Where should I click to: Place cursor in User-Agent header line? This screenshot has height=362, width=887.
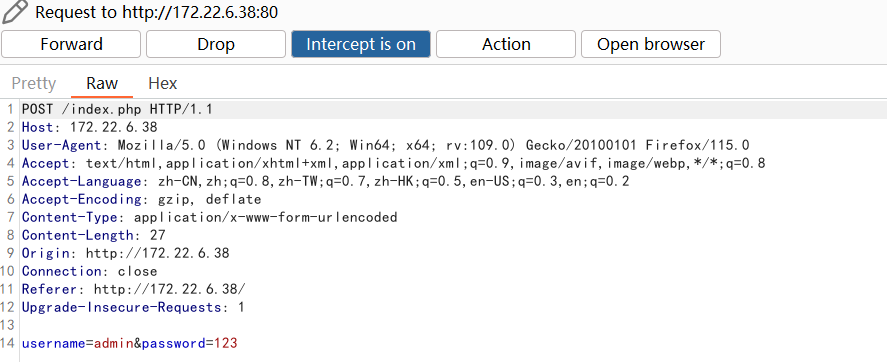point(385,145)
